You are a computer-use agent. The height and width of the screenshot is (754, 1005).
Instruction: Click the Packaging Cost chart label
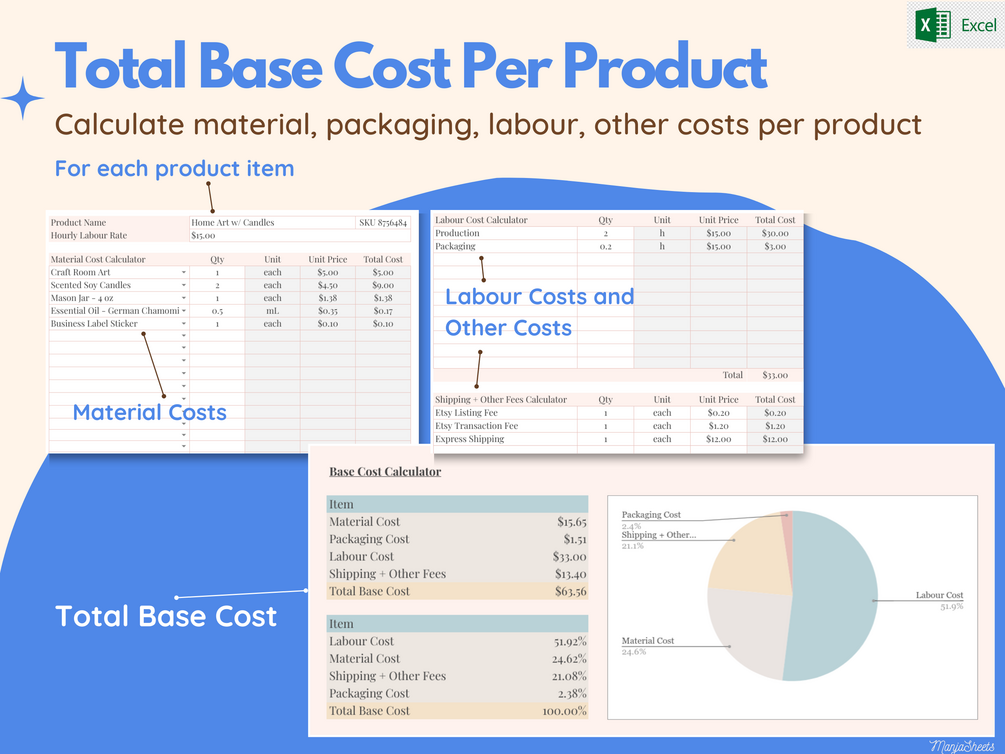[651, 515]
